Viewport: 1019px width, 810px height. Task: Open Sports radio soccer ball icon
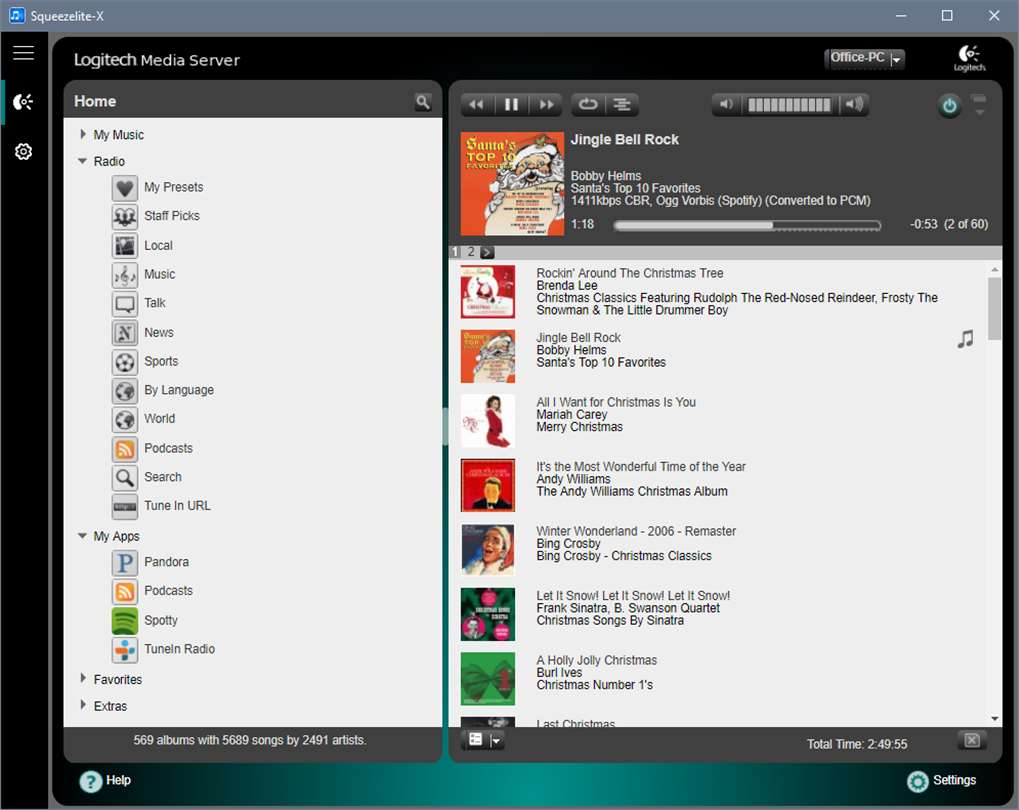pos(125,362)
